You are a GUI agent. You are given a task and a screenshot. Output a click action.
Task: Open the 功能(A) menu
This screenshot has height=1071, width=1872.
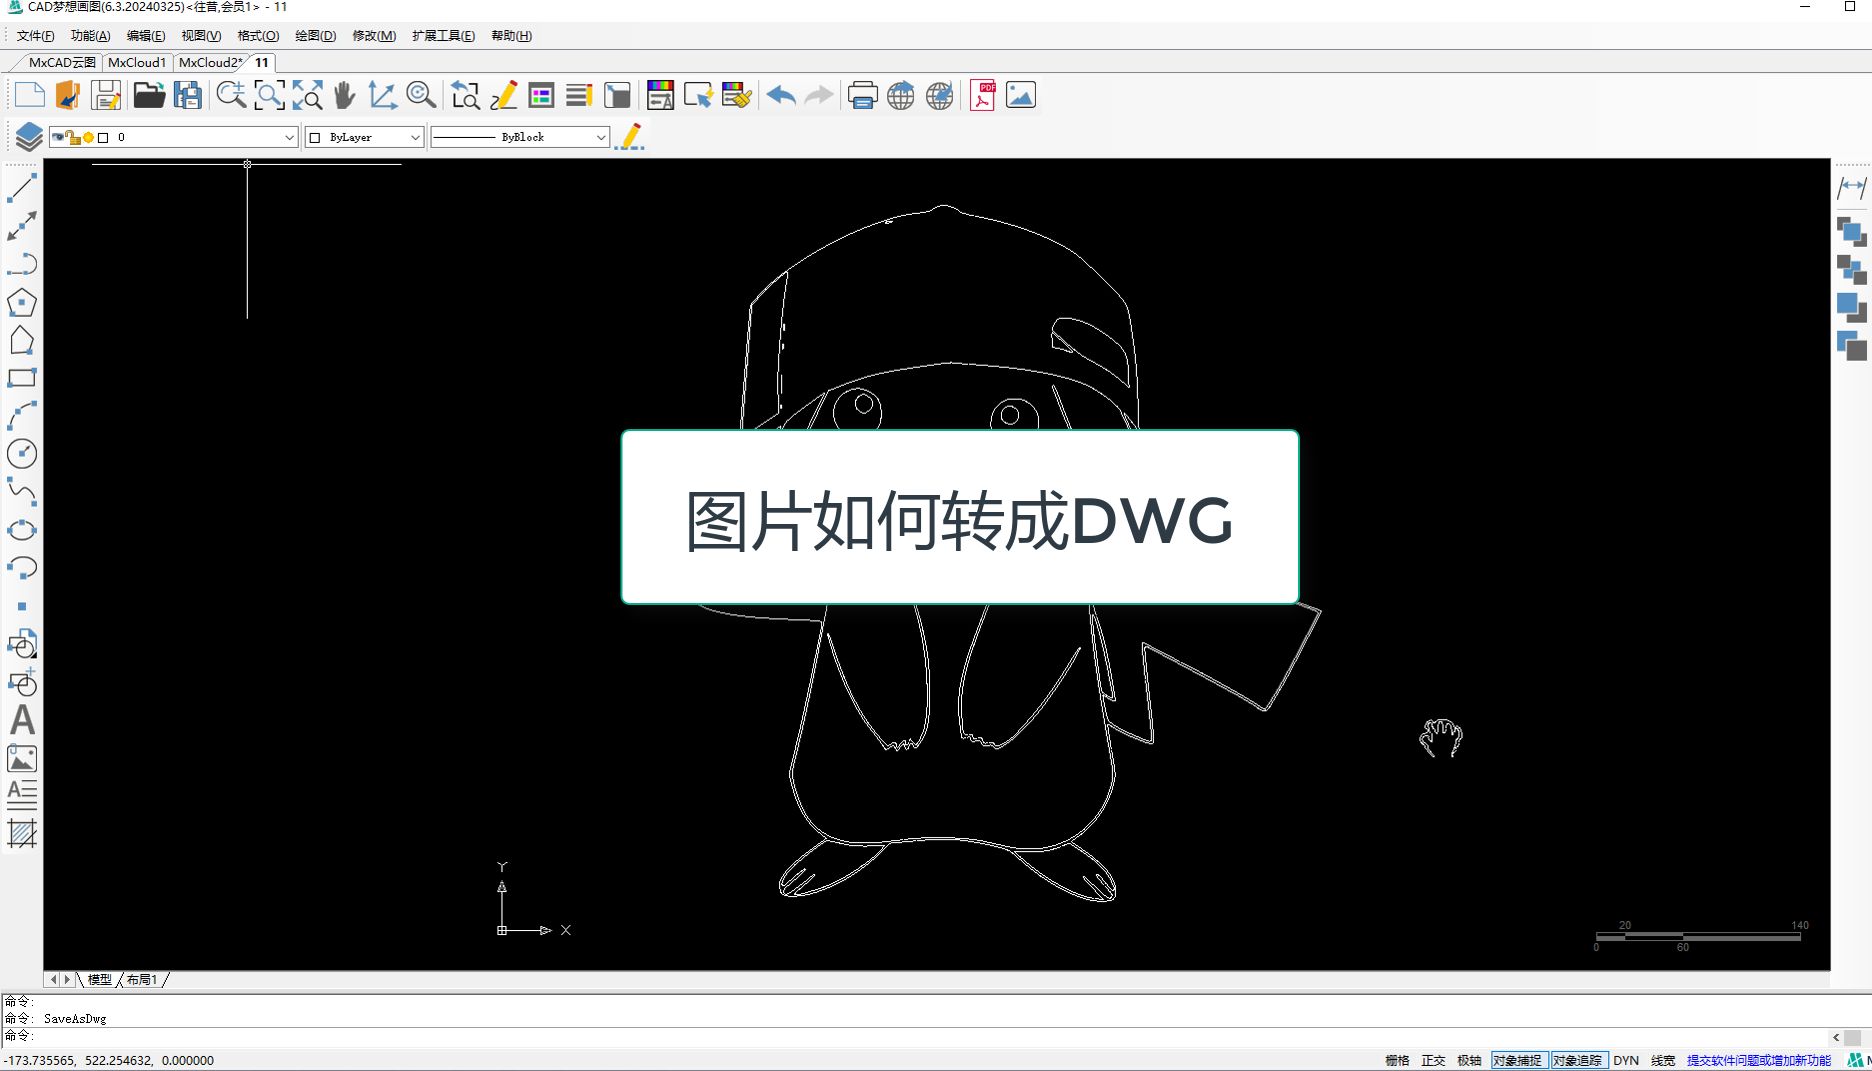[90, 35]
